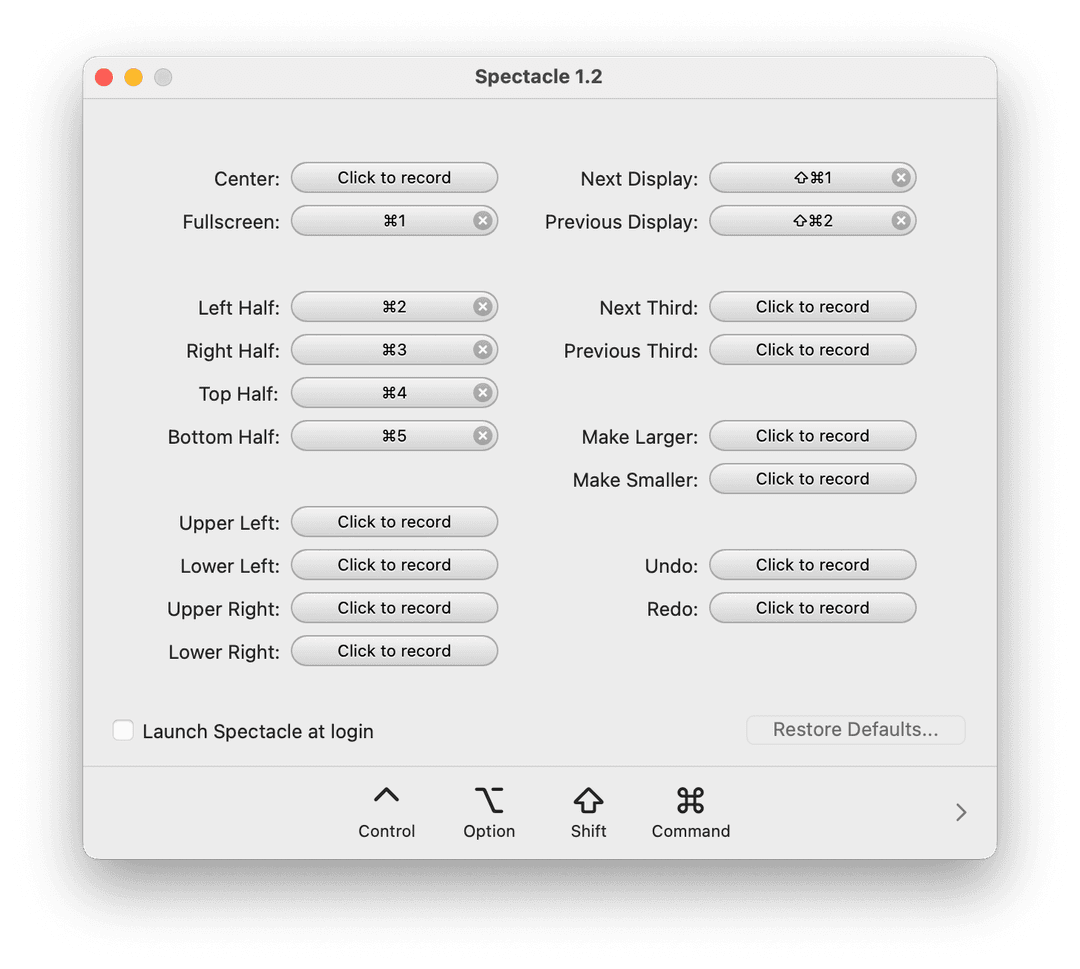Remove the Right Half shortcut ⌘3
Screen dimensions: 1080x969
click(482, 350)
